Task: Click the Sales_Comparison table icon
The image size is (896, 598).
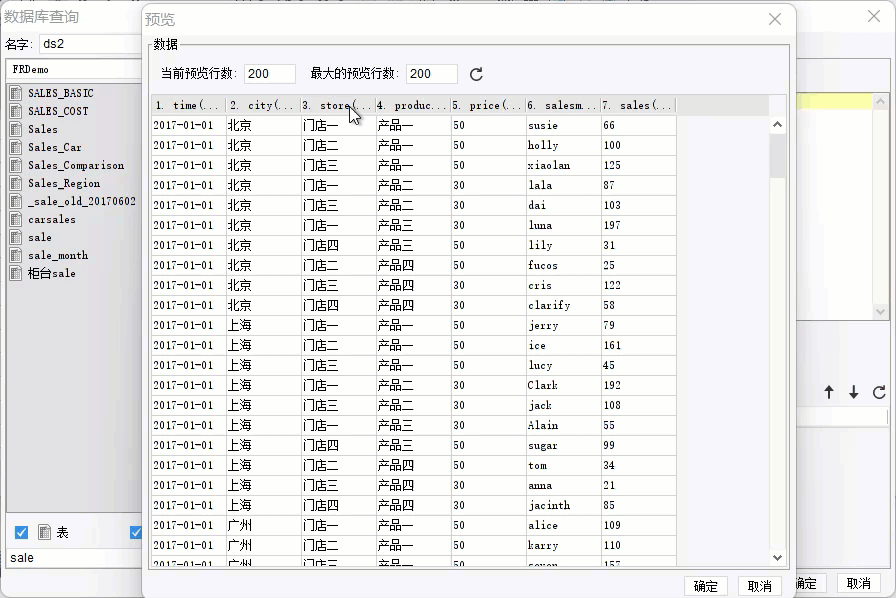Action: click(16, 165)
